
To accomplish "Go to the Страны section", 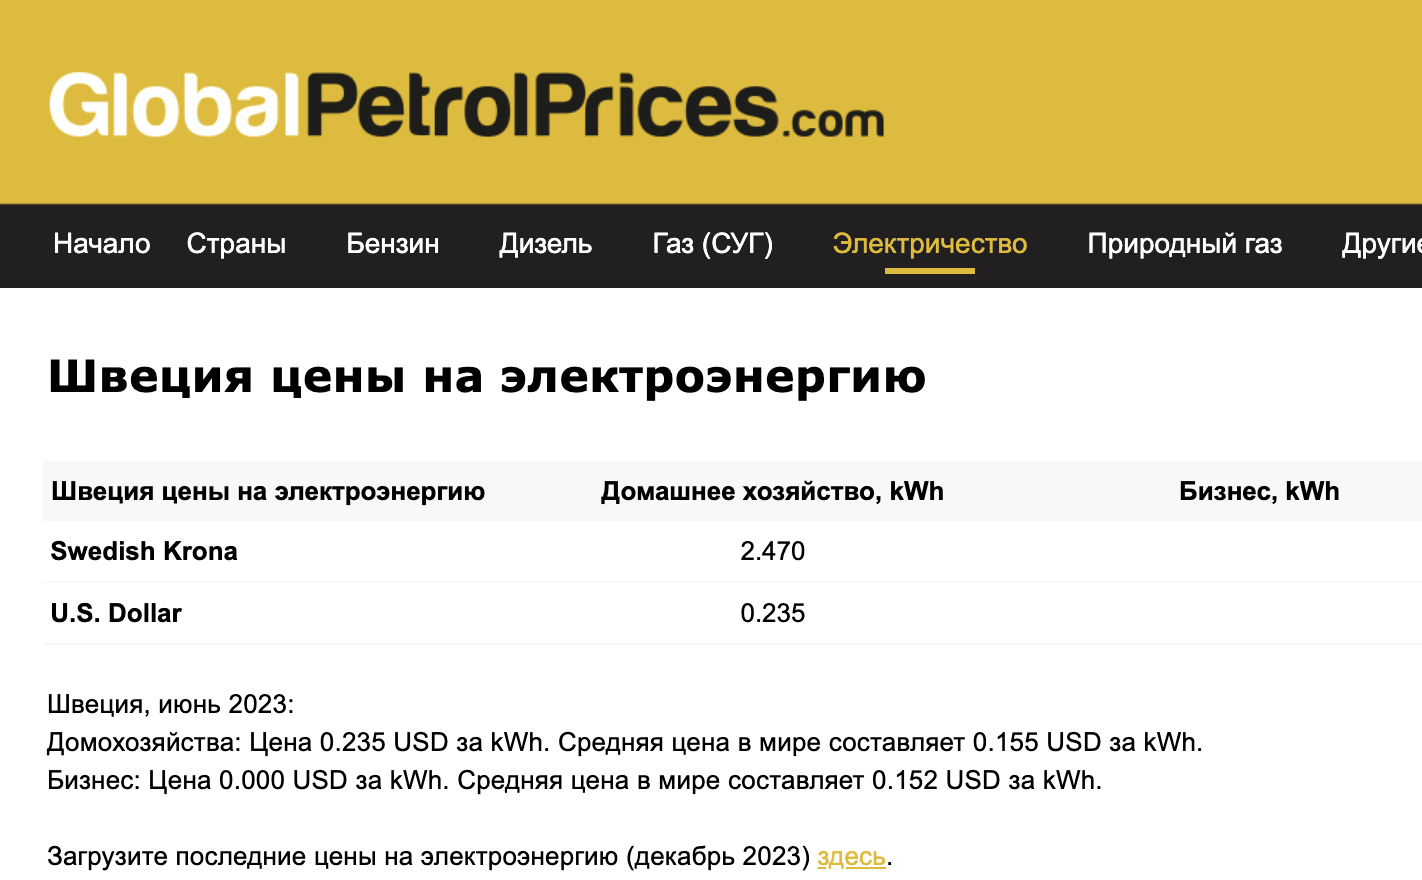I will tap(236, 244).
